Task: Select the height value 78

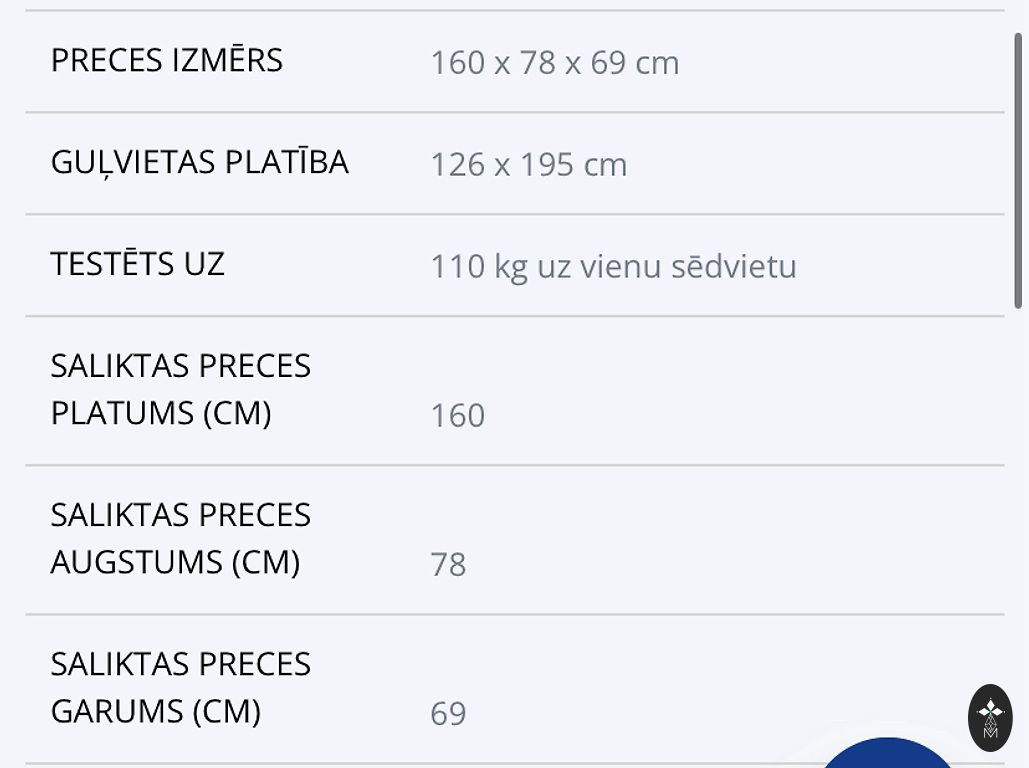Action: (x=448, y=564)
